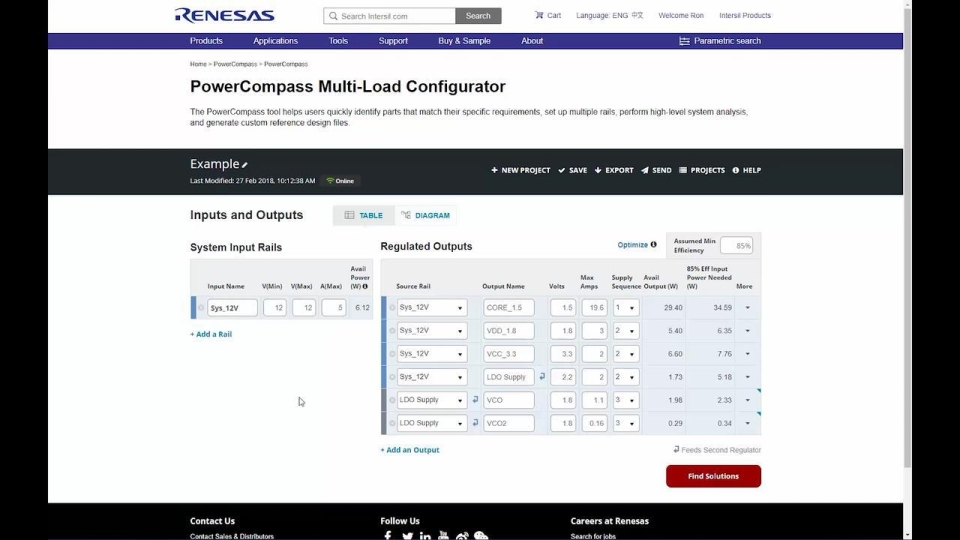Click the Table grid icon
This screenshot has height=540, width=960.
pyautogui.click(x=349, y=215)
